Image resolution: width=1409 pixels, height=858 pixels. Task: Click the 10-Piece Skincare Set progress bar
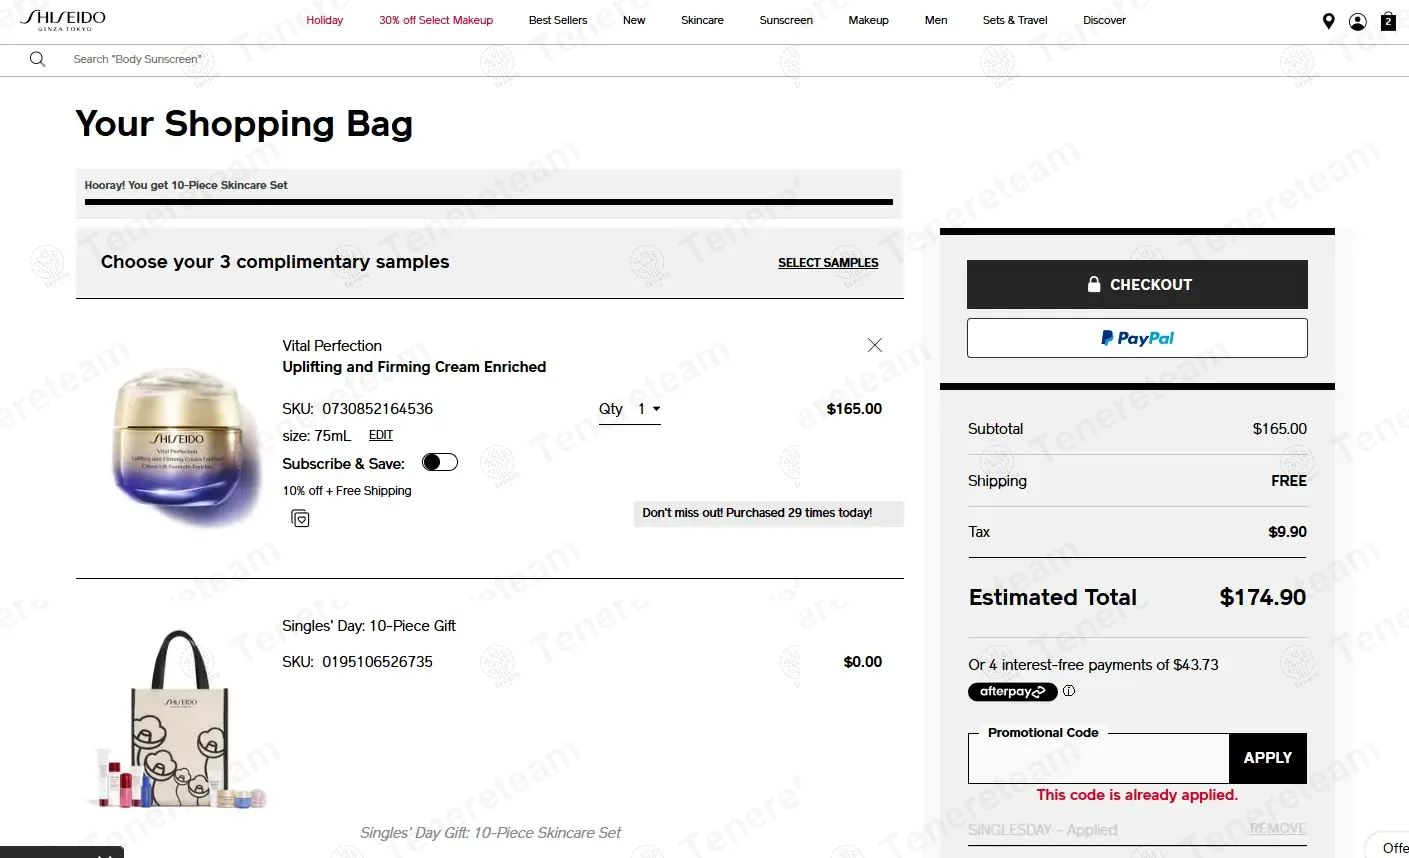[489, 202]
